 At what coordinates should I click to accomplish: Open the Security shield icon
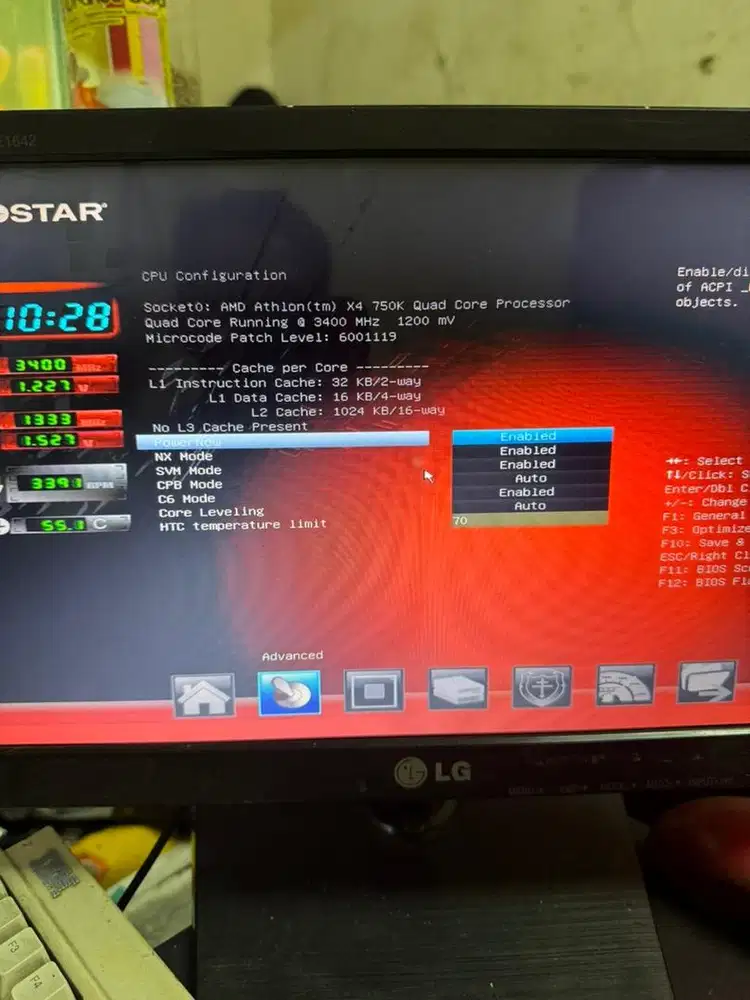coord(542,686)
